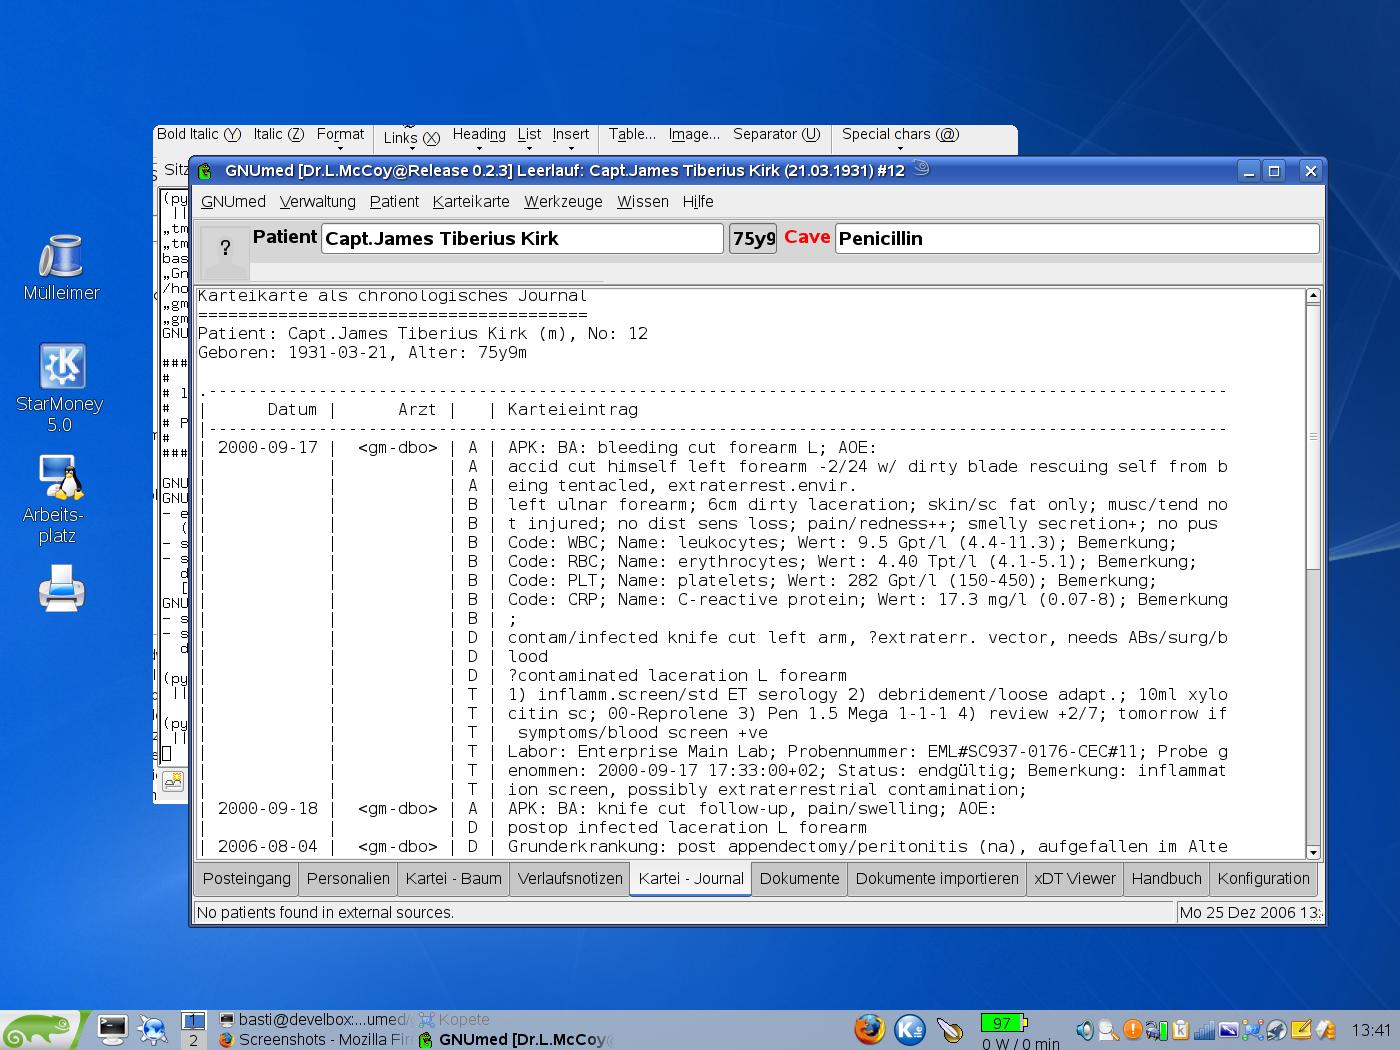Switch to the Kartei - Baum tab
Image resolution: width=1400 pixels, height=1050 pixels.
coord(453,878)
